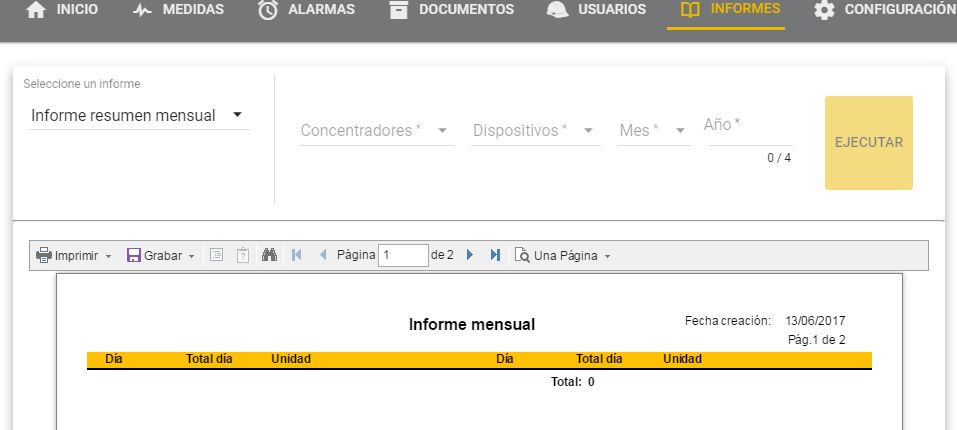Click the 0 / 4 character counter
Image resolution: width=957 pixels, height=430 pixels.
[779, 158]
